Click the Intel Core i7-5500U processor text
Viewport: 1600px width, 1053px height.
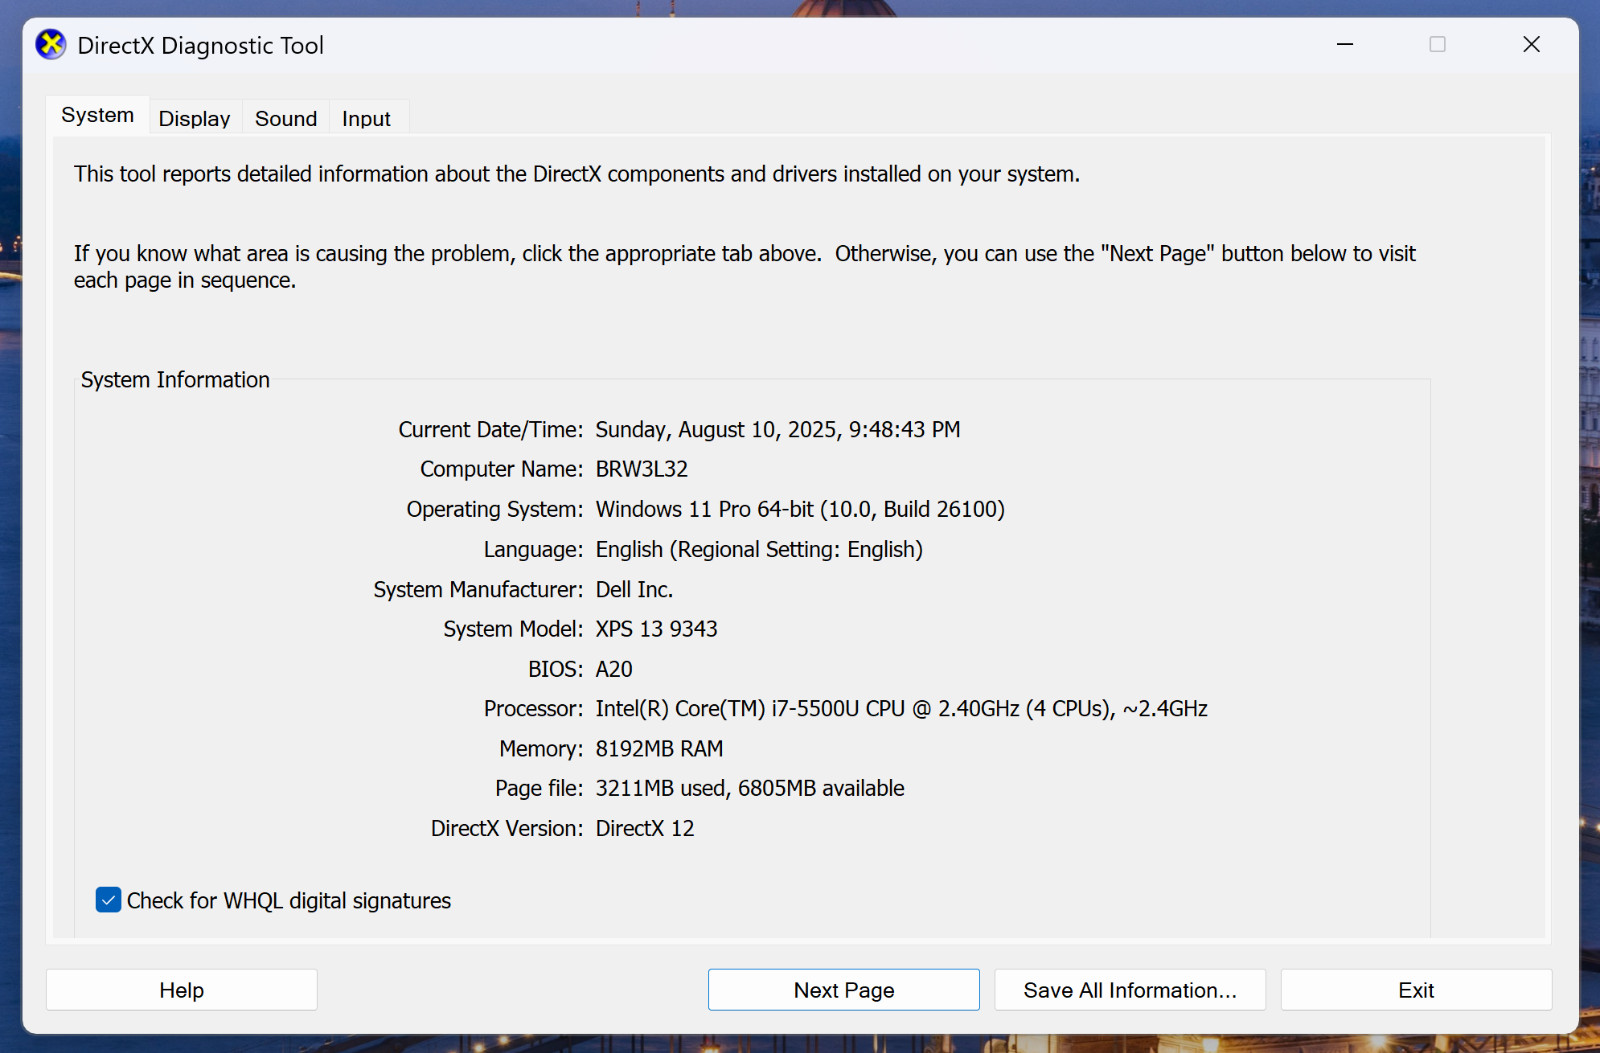click(x=902, y=709)
